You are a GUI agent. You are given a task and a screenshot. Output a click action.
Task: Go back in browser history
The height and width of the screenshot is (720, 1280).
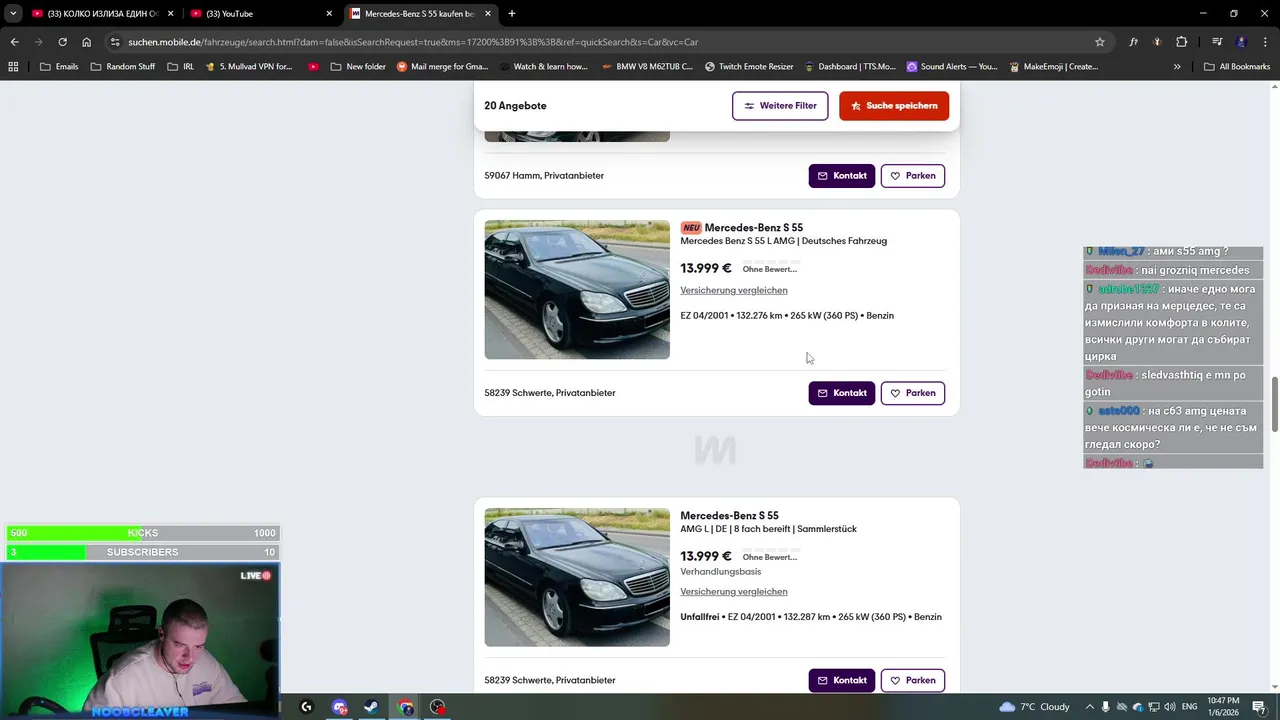coord(14,42)
